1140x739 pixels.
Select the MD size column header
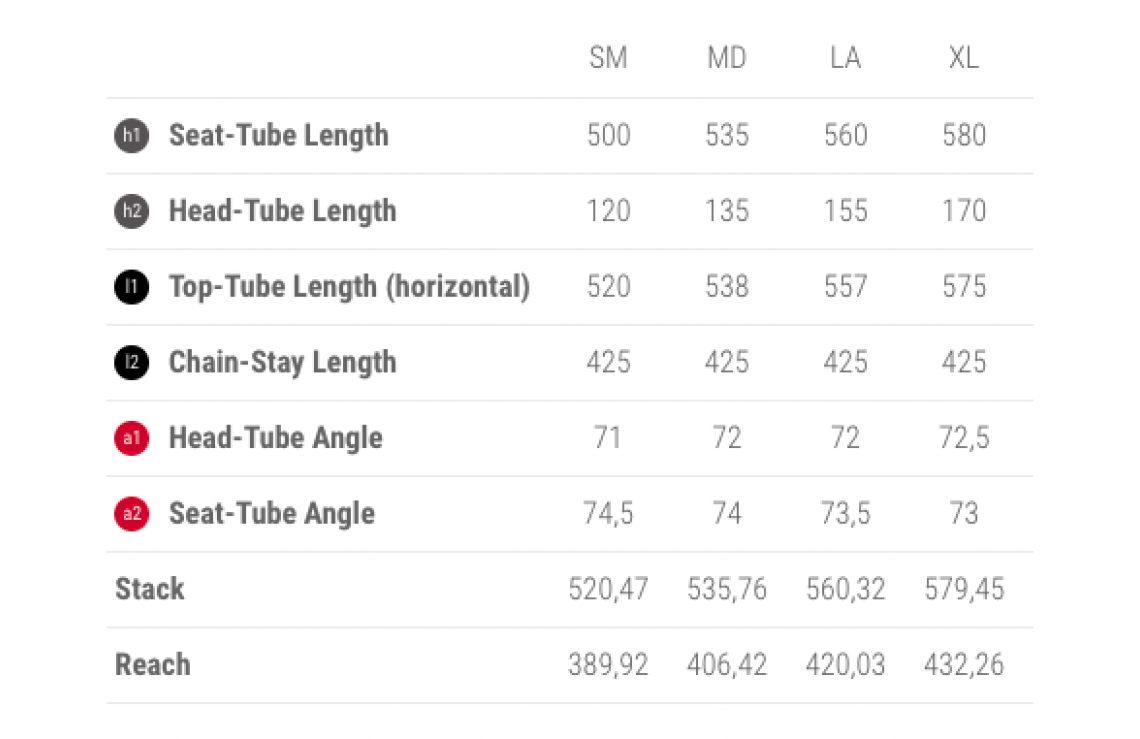click(x=727, y=58)
